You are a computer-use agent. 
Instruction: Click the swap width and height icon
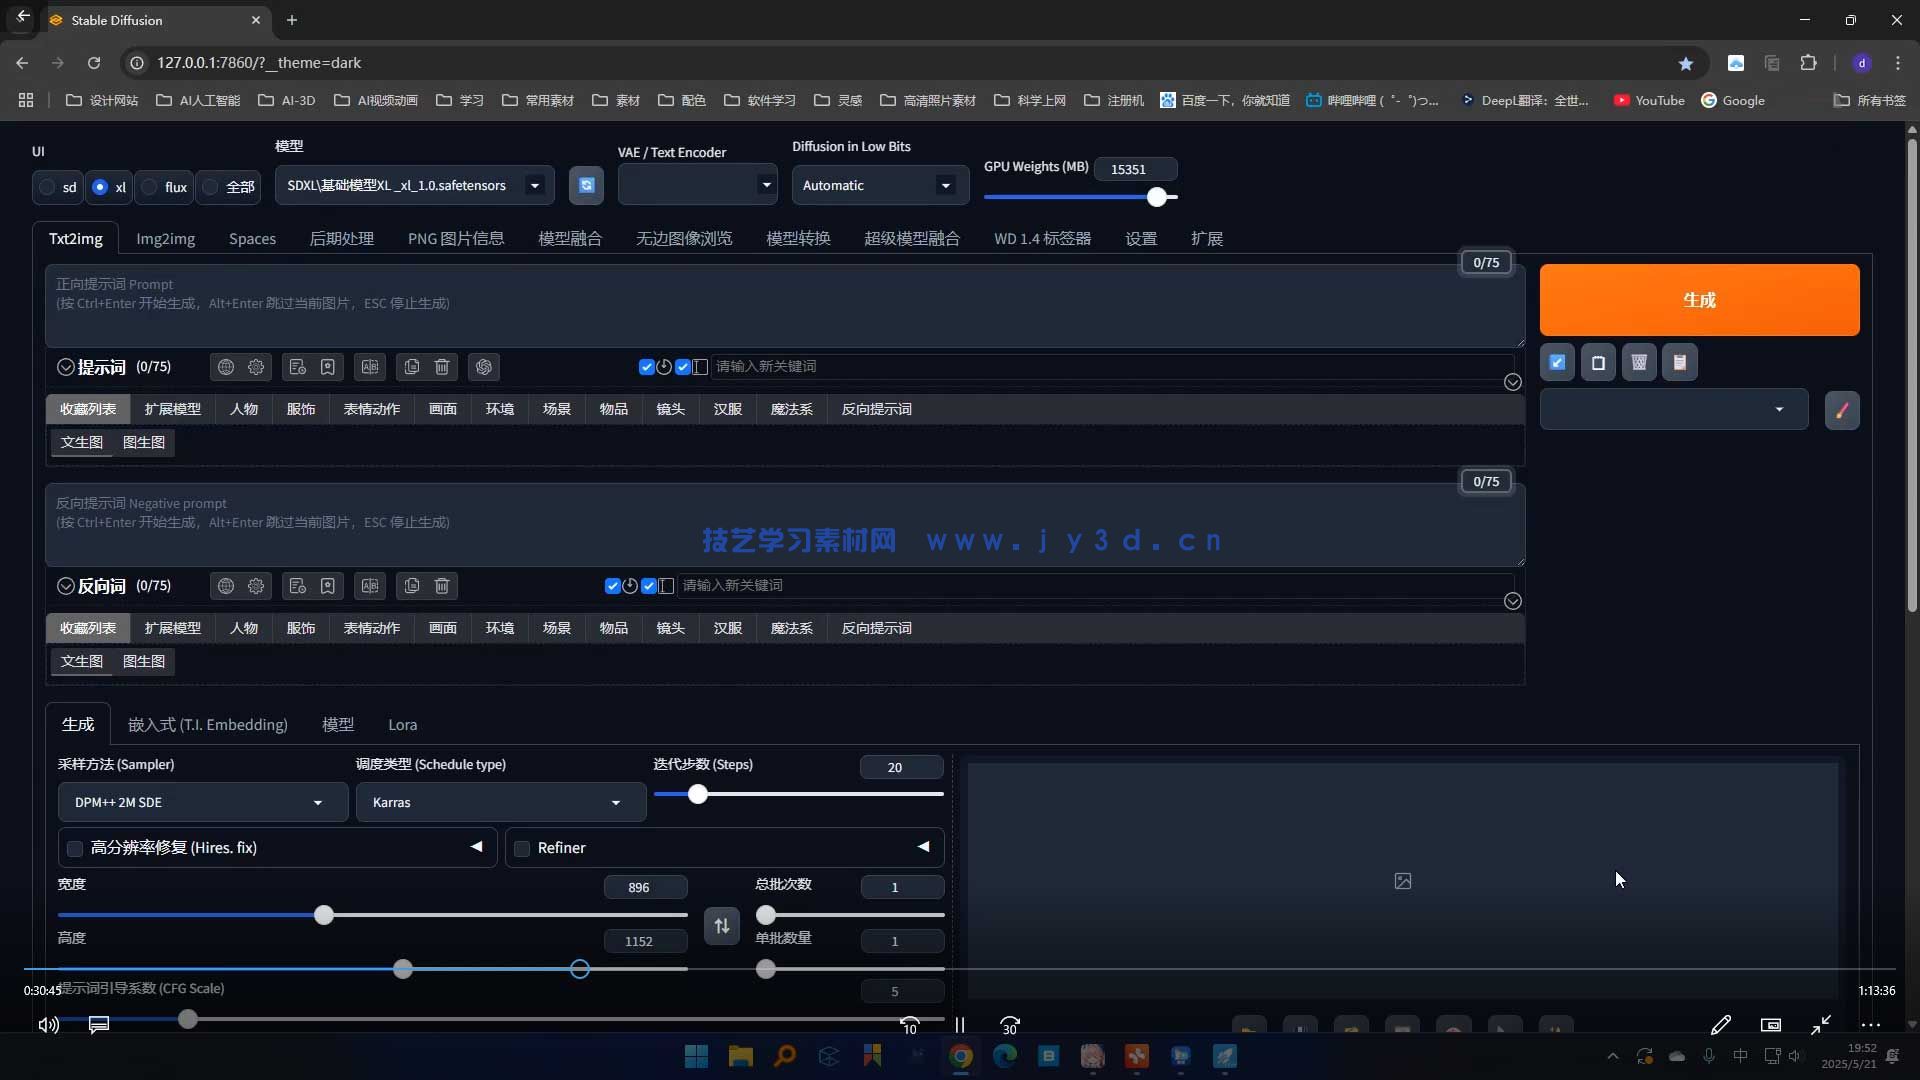pyautogui.click(x=721, y=926)
